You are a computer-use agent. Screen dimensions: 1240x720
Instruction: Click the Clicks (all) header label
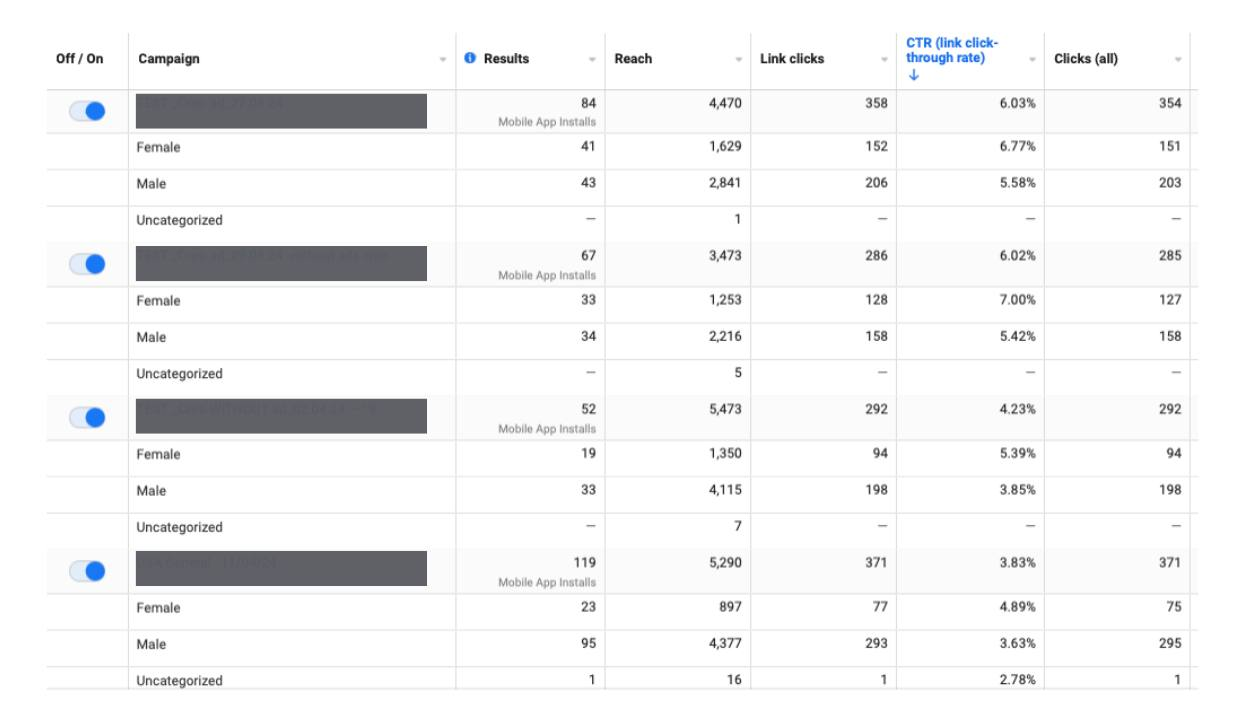(x=1086, y=59)
